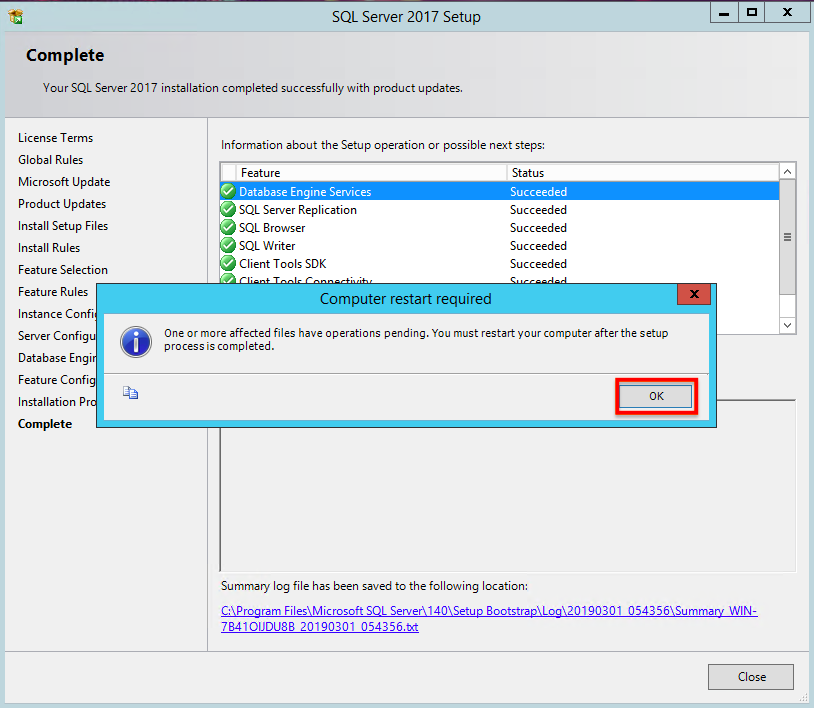Click green check icon beside SQL Browser

point(228,227)
